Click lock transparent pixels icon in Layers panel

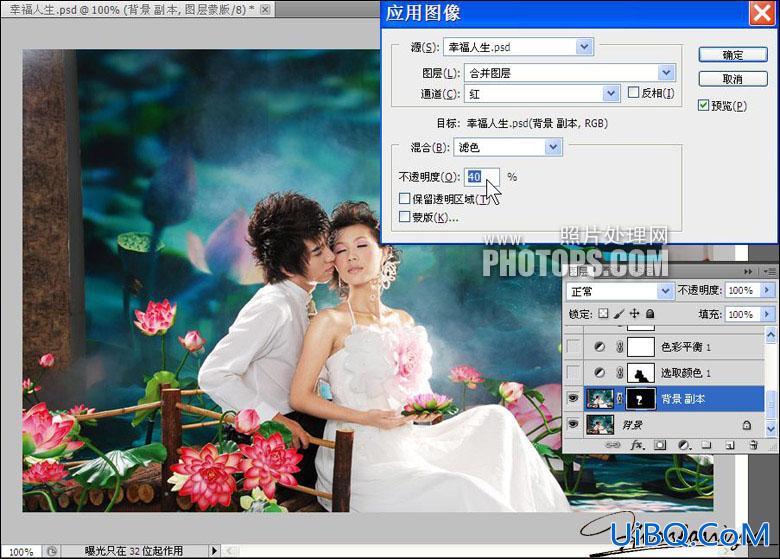pyautogui.click(x=603, y=314)
